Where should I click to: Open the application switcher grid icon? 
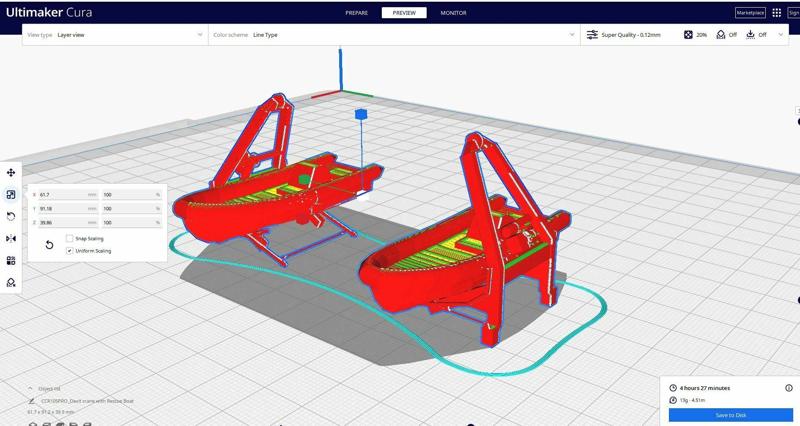pyautogui.click(x=777, y=13)
